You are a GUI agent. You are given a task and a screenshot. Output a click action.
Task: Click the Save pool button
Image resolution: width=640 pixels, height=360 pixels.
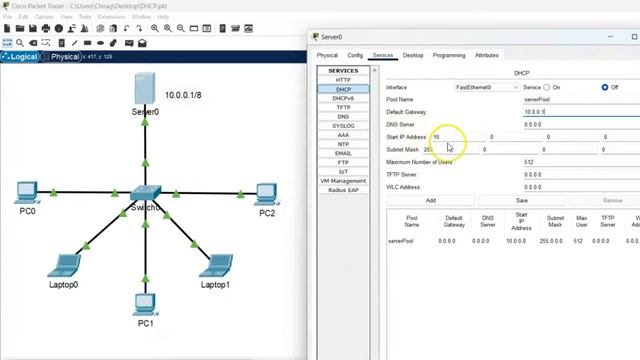tap(522, 200)
